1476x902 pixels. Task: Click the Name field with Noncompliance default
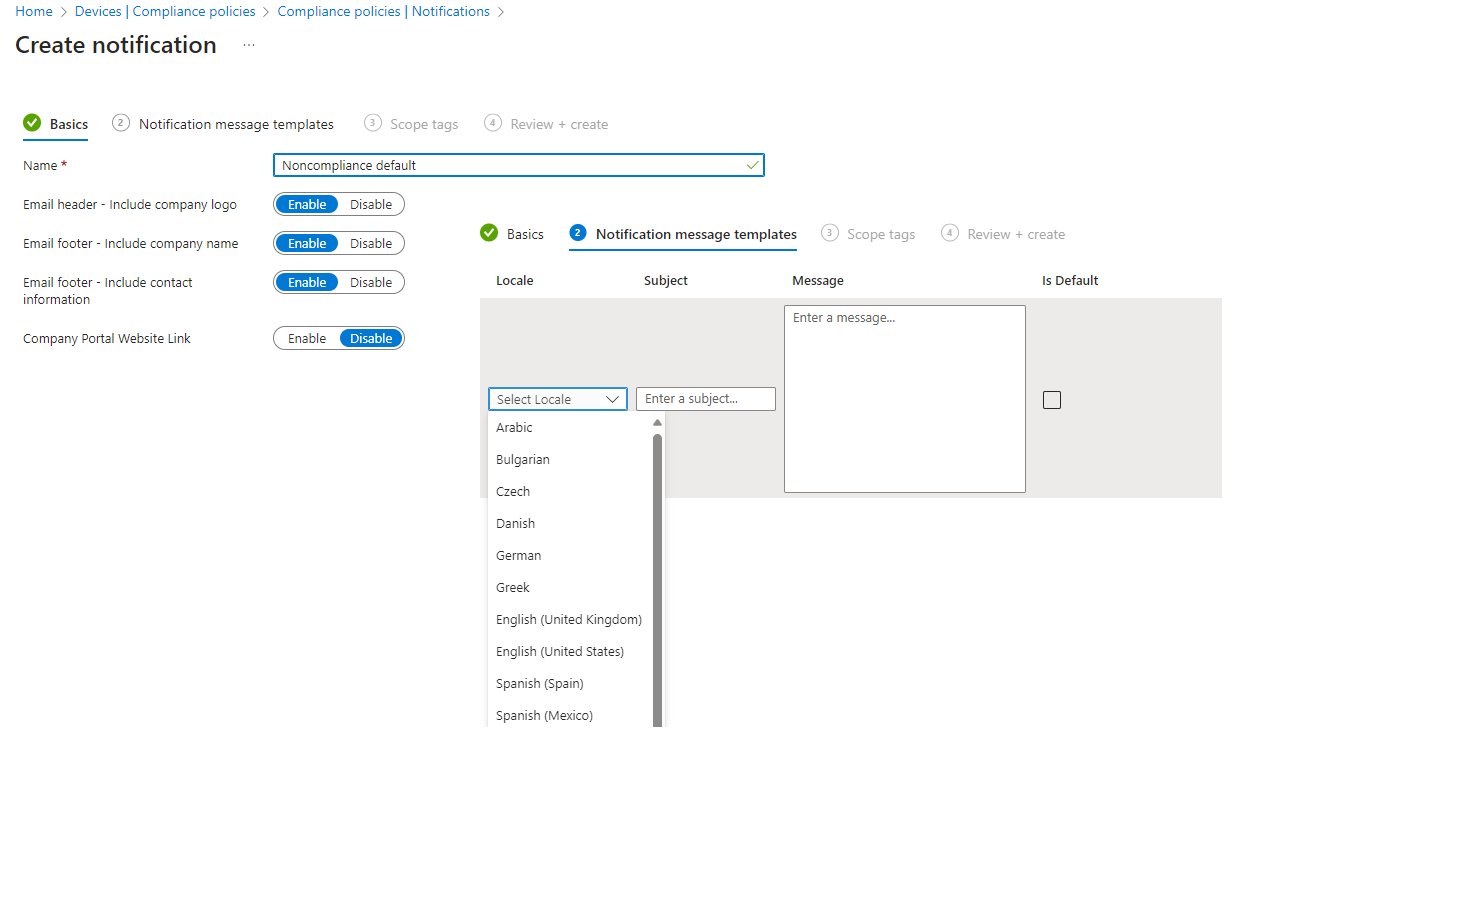tap(519, 165)
